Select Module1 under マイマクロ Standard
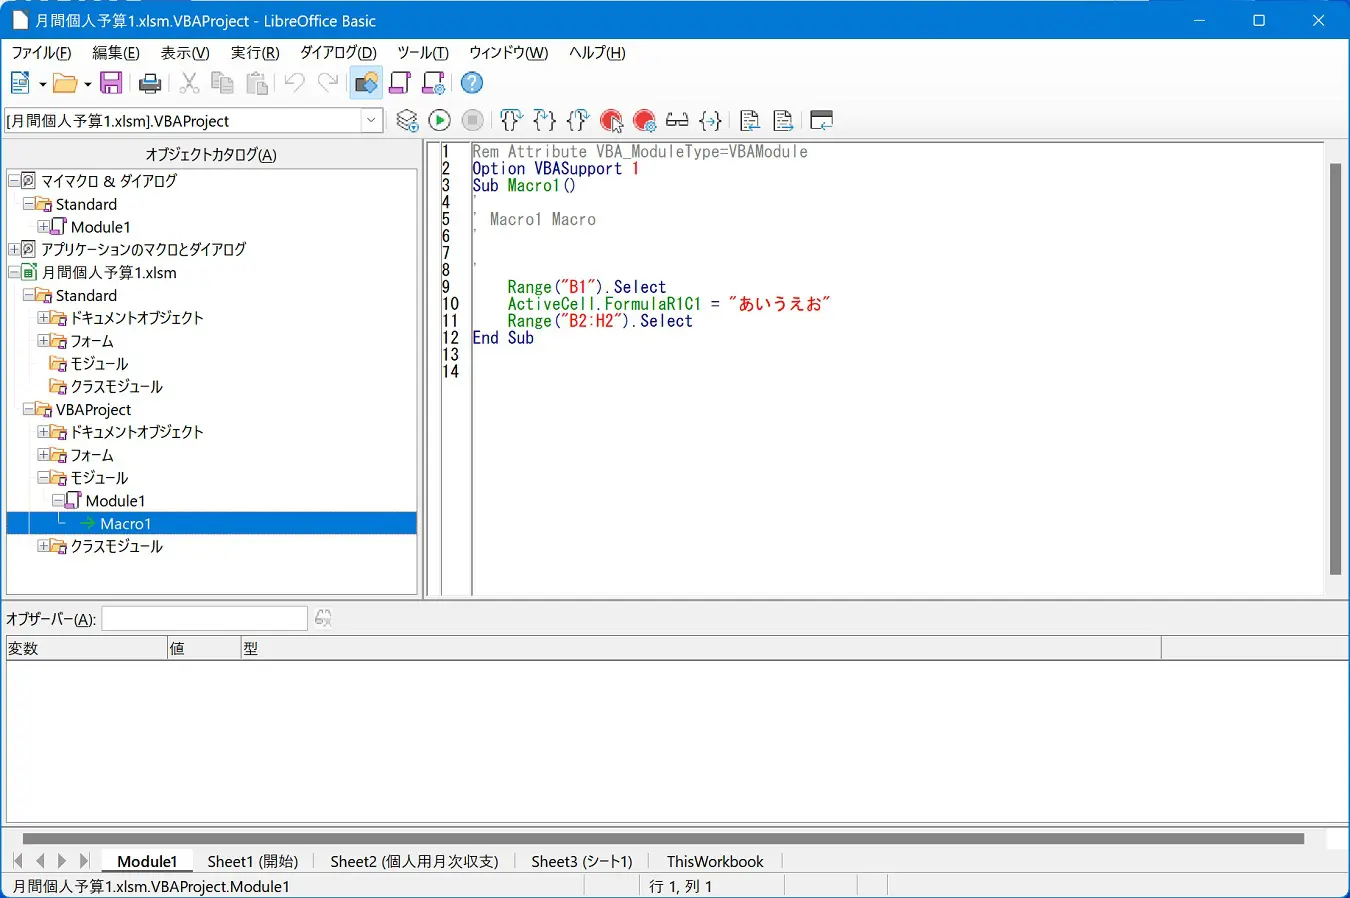 [100, 227]
